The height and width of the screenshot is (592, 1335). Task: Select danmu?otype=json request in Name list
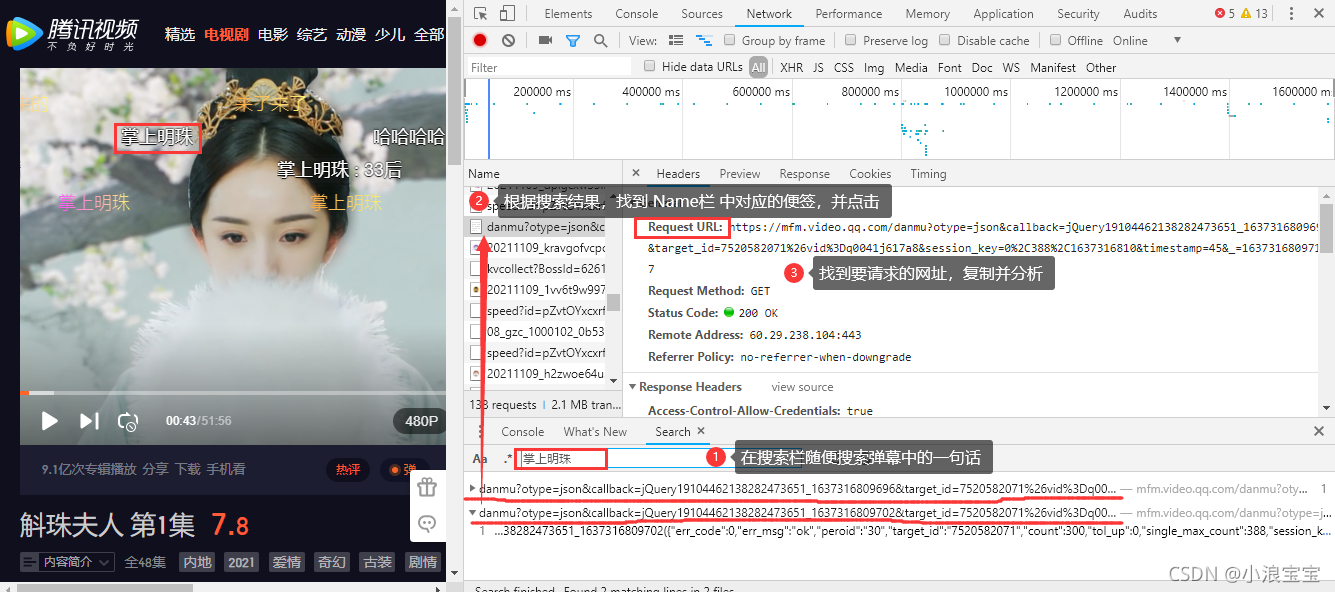[538, 227]
